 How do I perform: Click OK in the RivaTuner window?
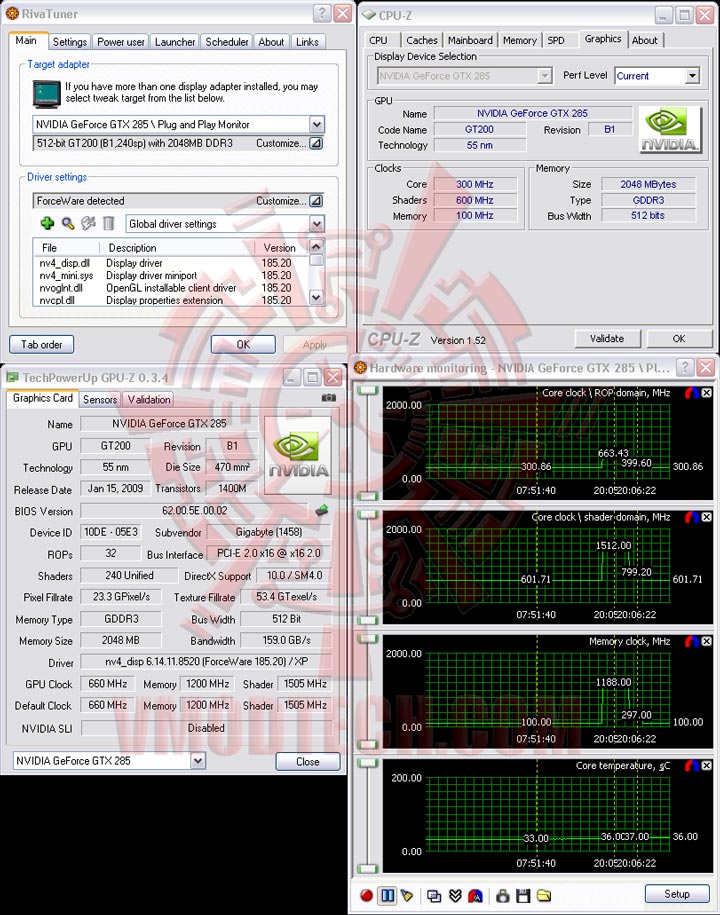243,344
